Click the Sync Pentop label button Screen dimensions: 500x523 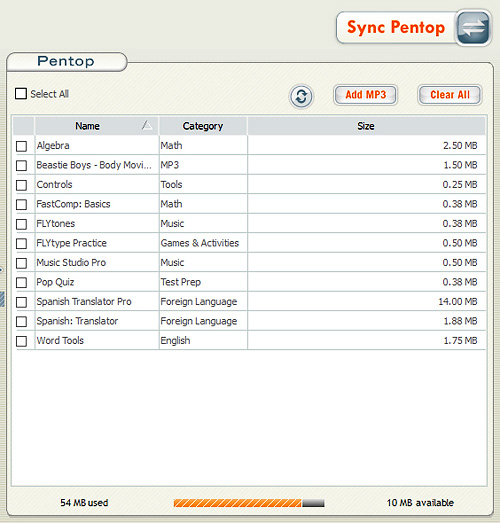pos(396,27)
